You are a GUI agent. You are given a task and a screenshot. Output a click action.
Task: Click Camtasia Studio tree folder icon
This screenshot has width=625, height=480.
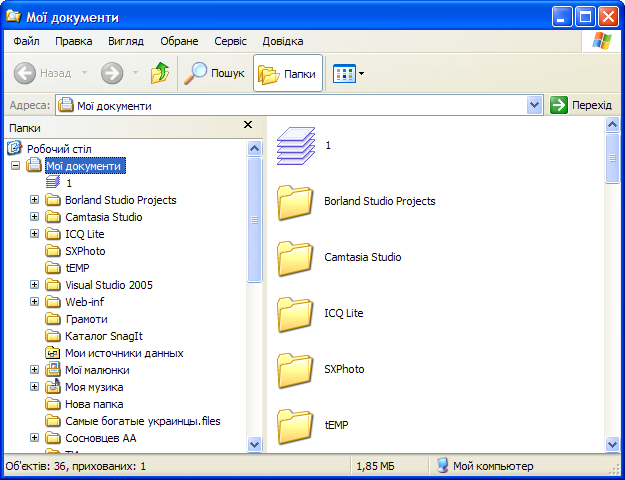tap(53, 217)
